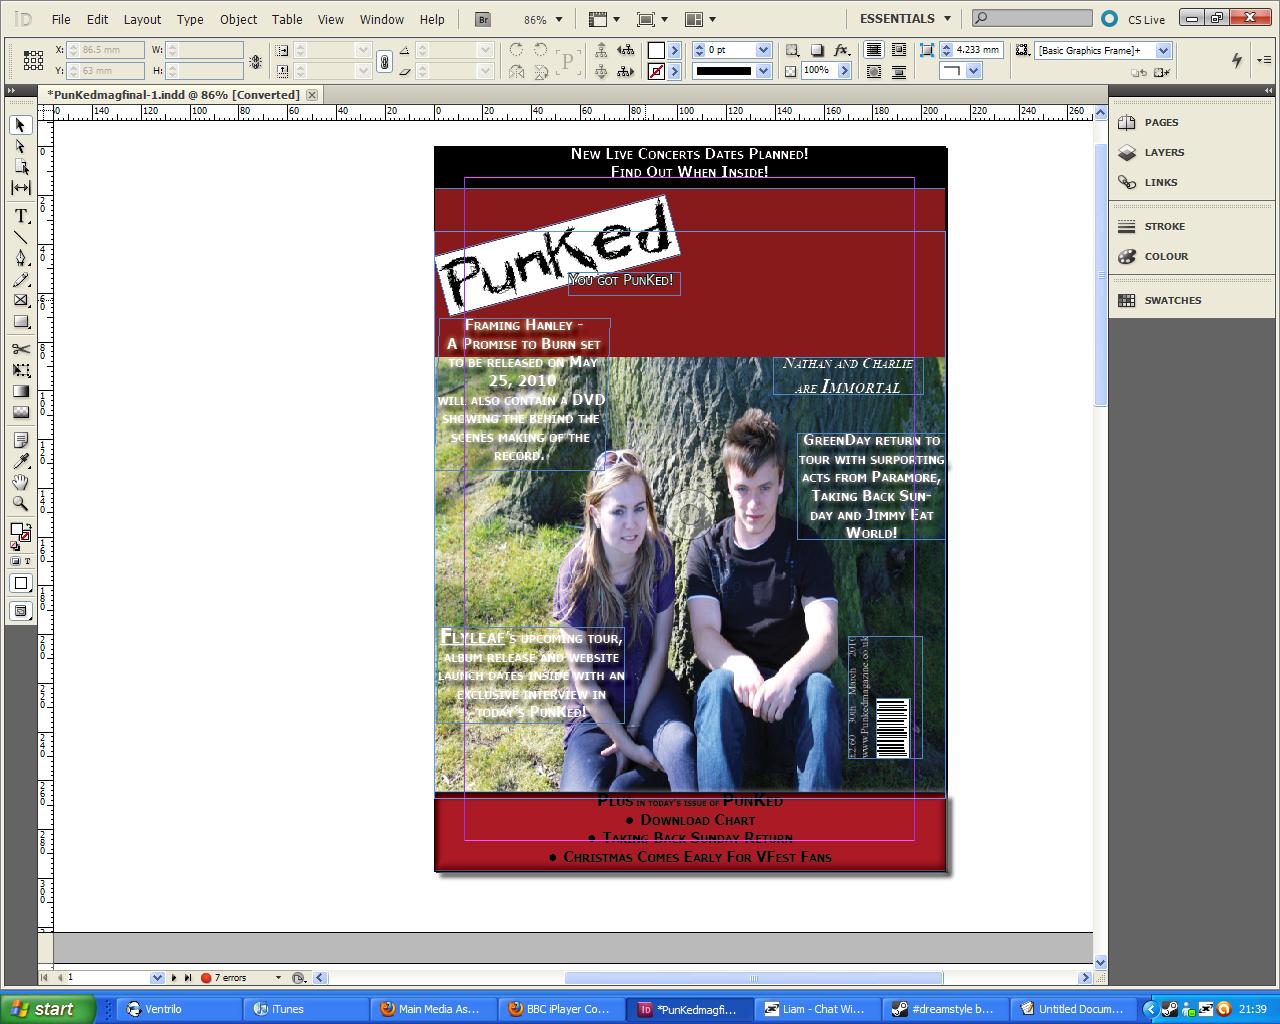
Task: Swap fill and stroke in toolbox
Action: 28,524
